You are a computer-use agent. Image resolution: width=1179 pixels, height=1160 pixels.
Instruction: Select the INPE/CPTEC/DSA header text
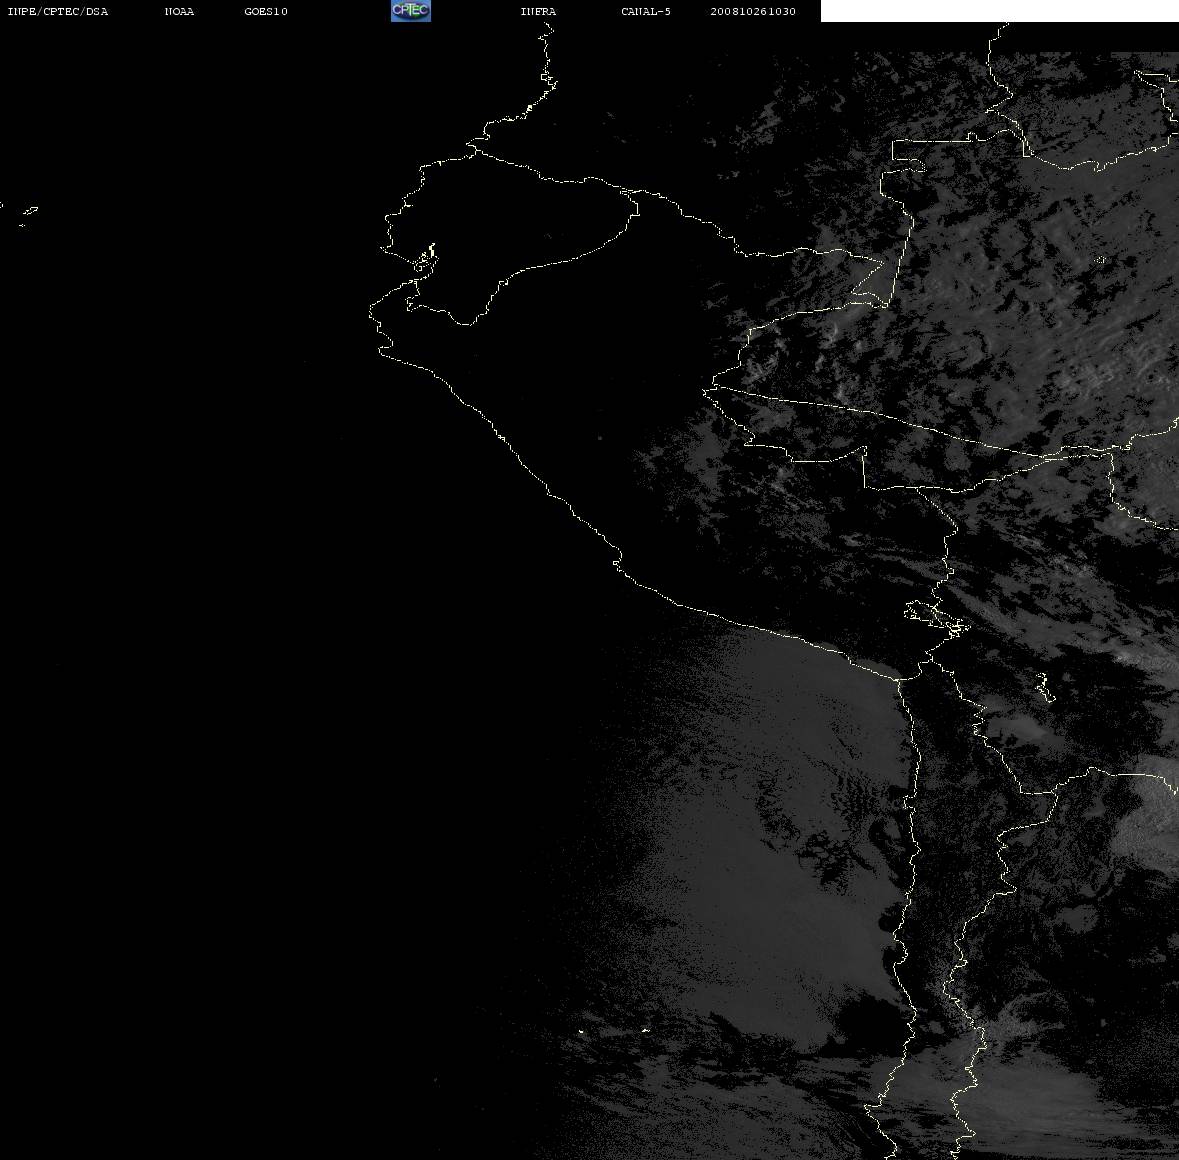click(58, 11)
